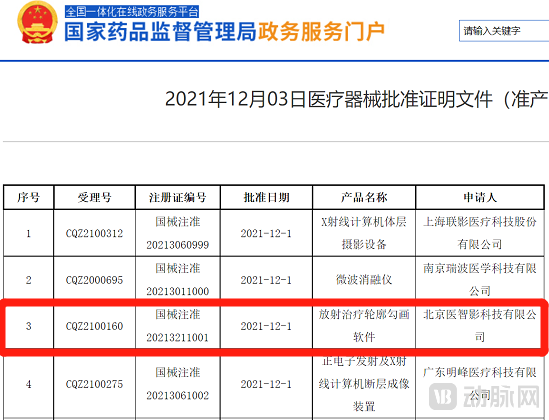Click the 批准日期 column header

(266, 198)
